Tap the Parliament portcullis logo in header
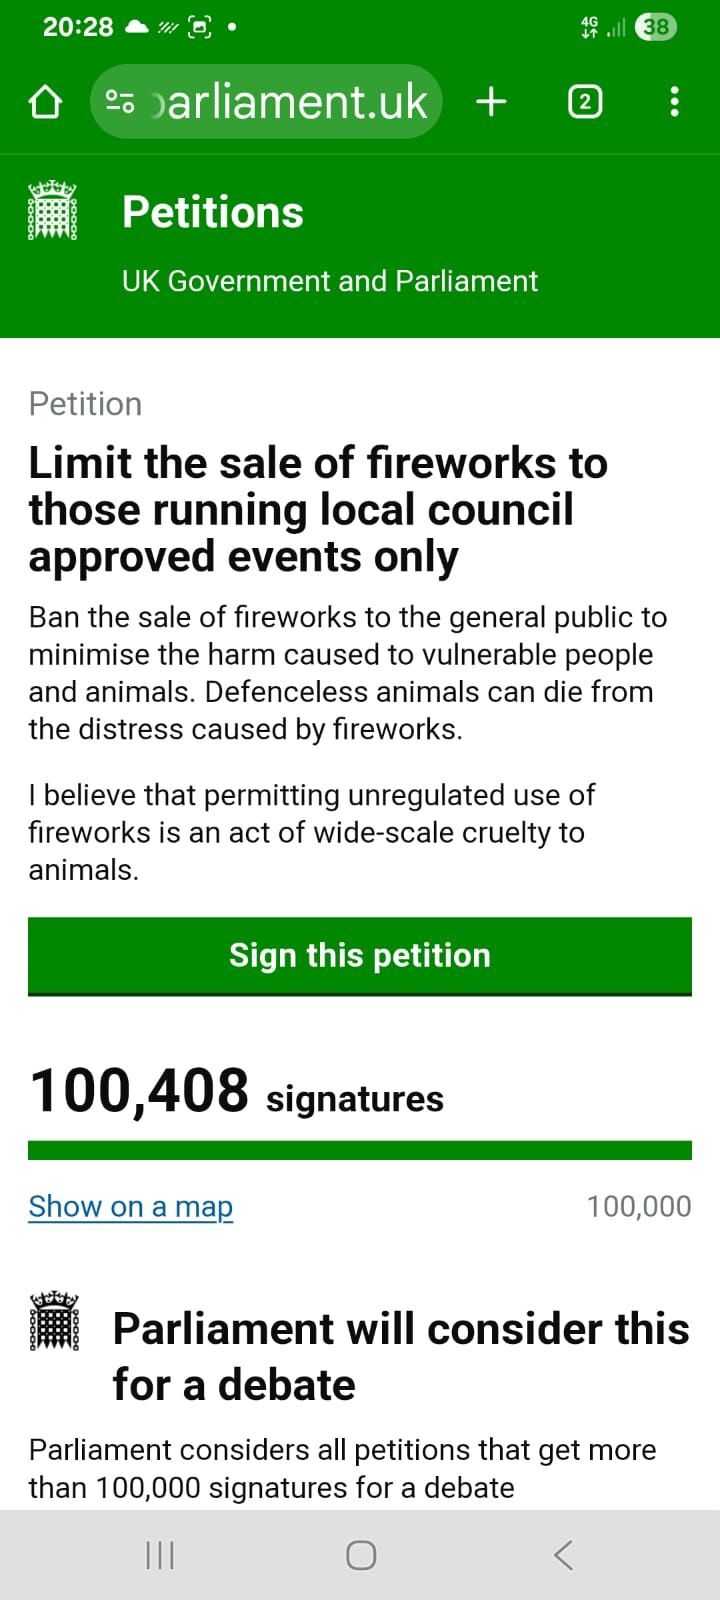This screenshot has width=720, height=1600. [x=52, y=211]
